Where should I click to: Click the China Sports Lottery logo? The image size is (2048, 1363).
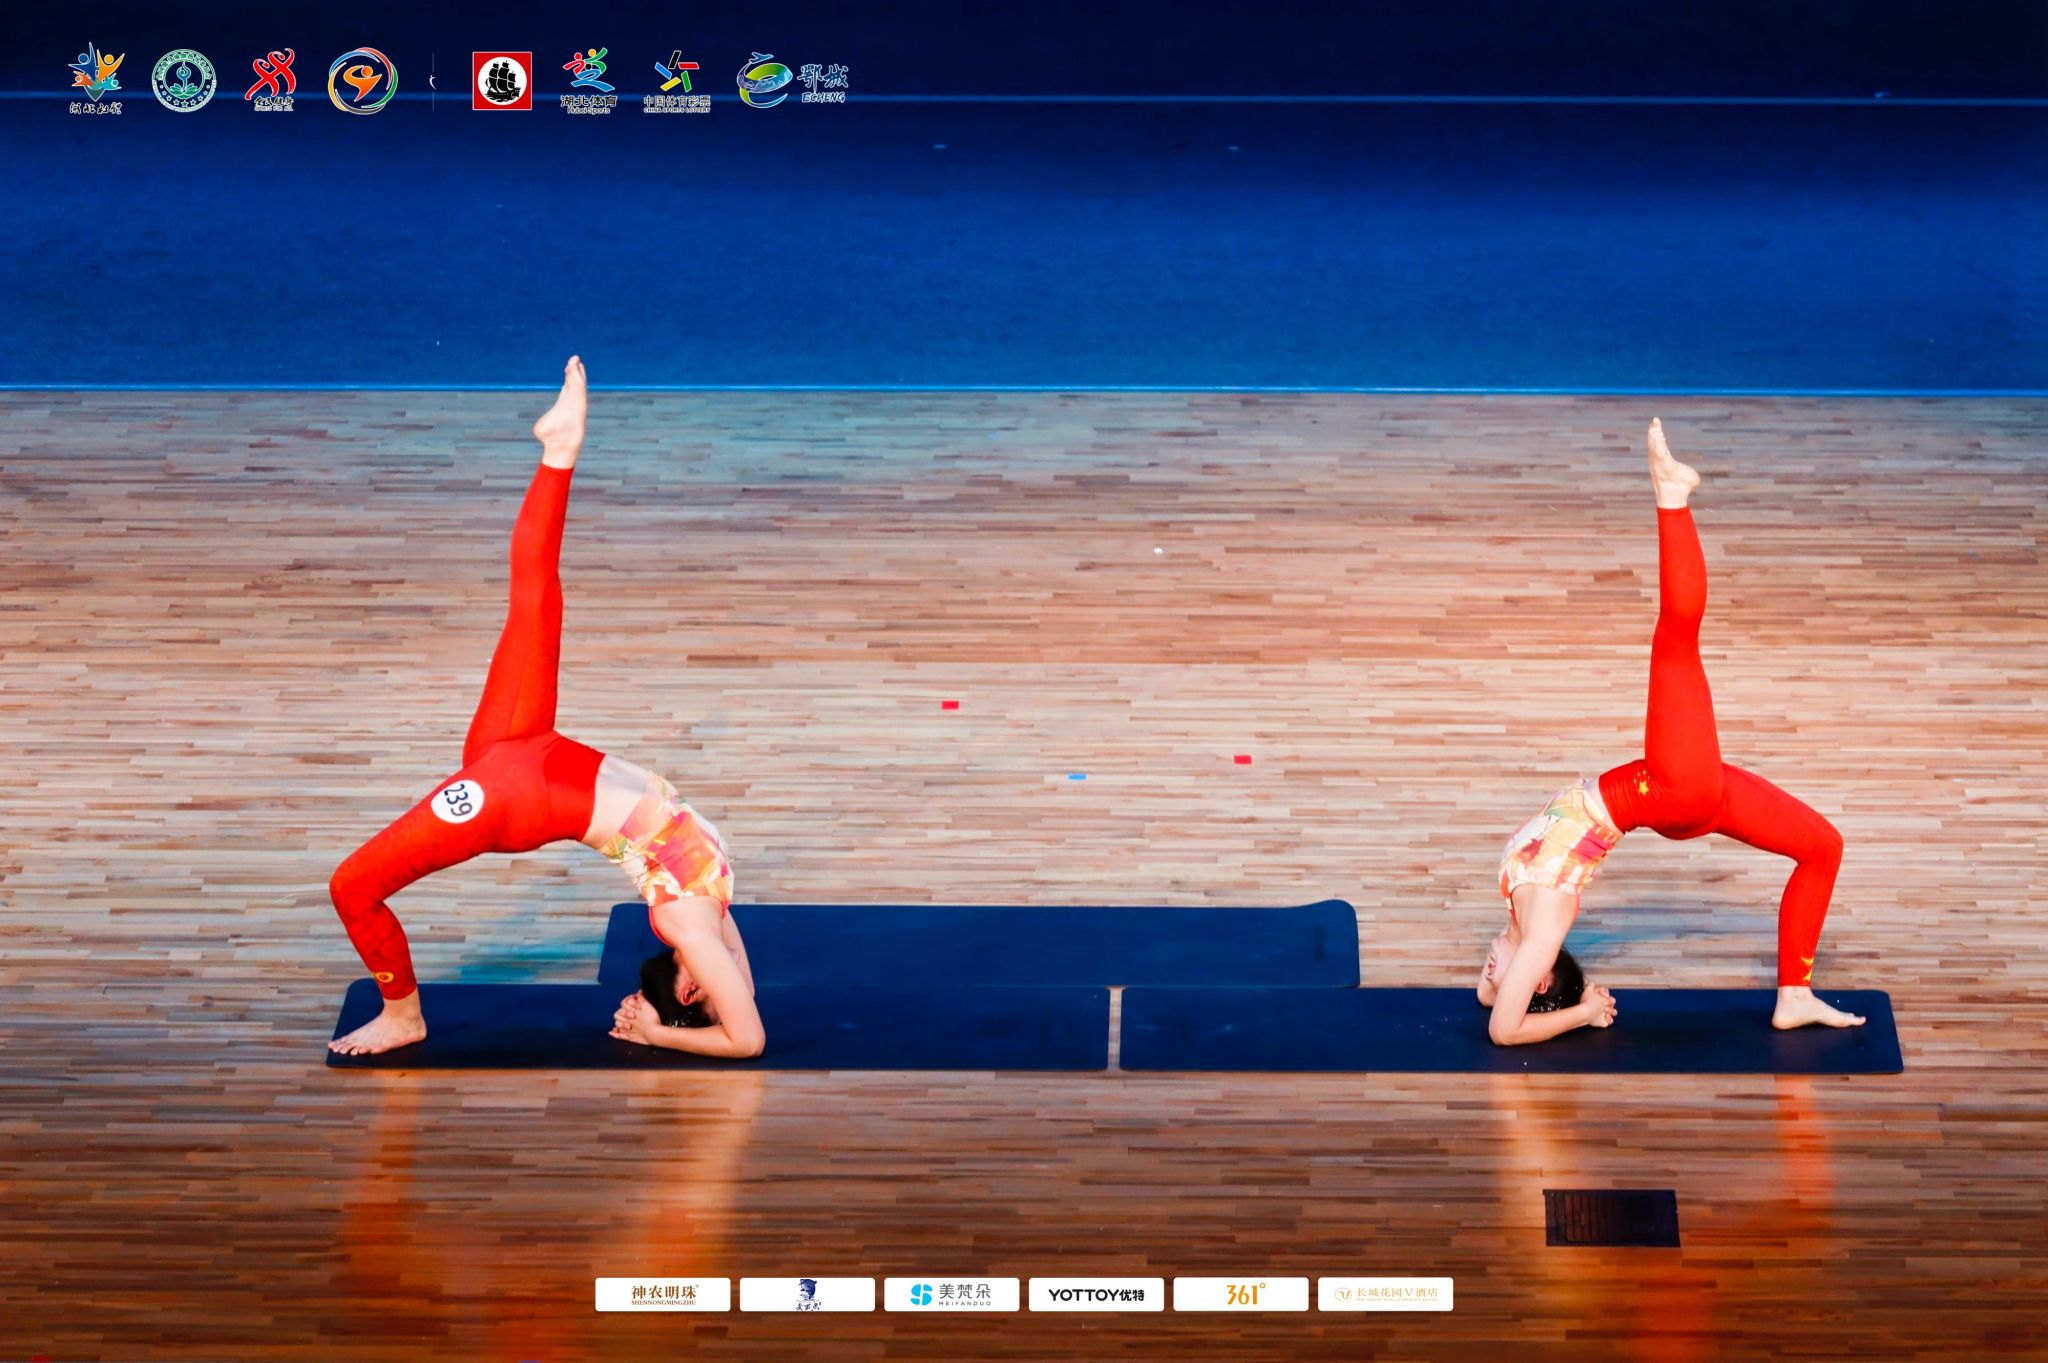pyautogui.click(x=677, y=81)
